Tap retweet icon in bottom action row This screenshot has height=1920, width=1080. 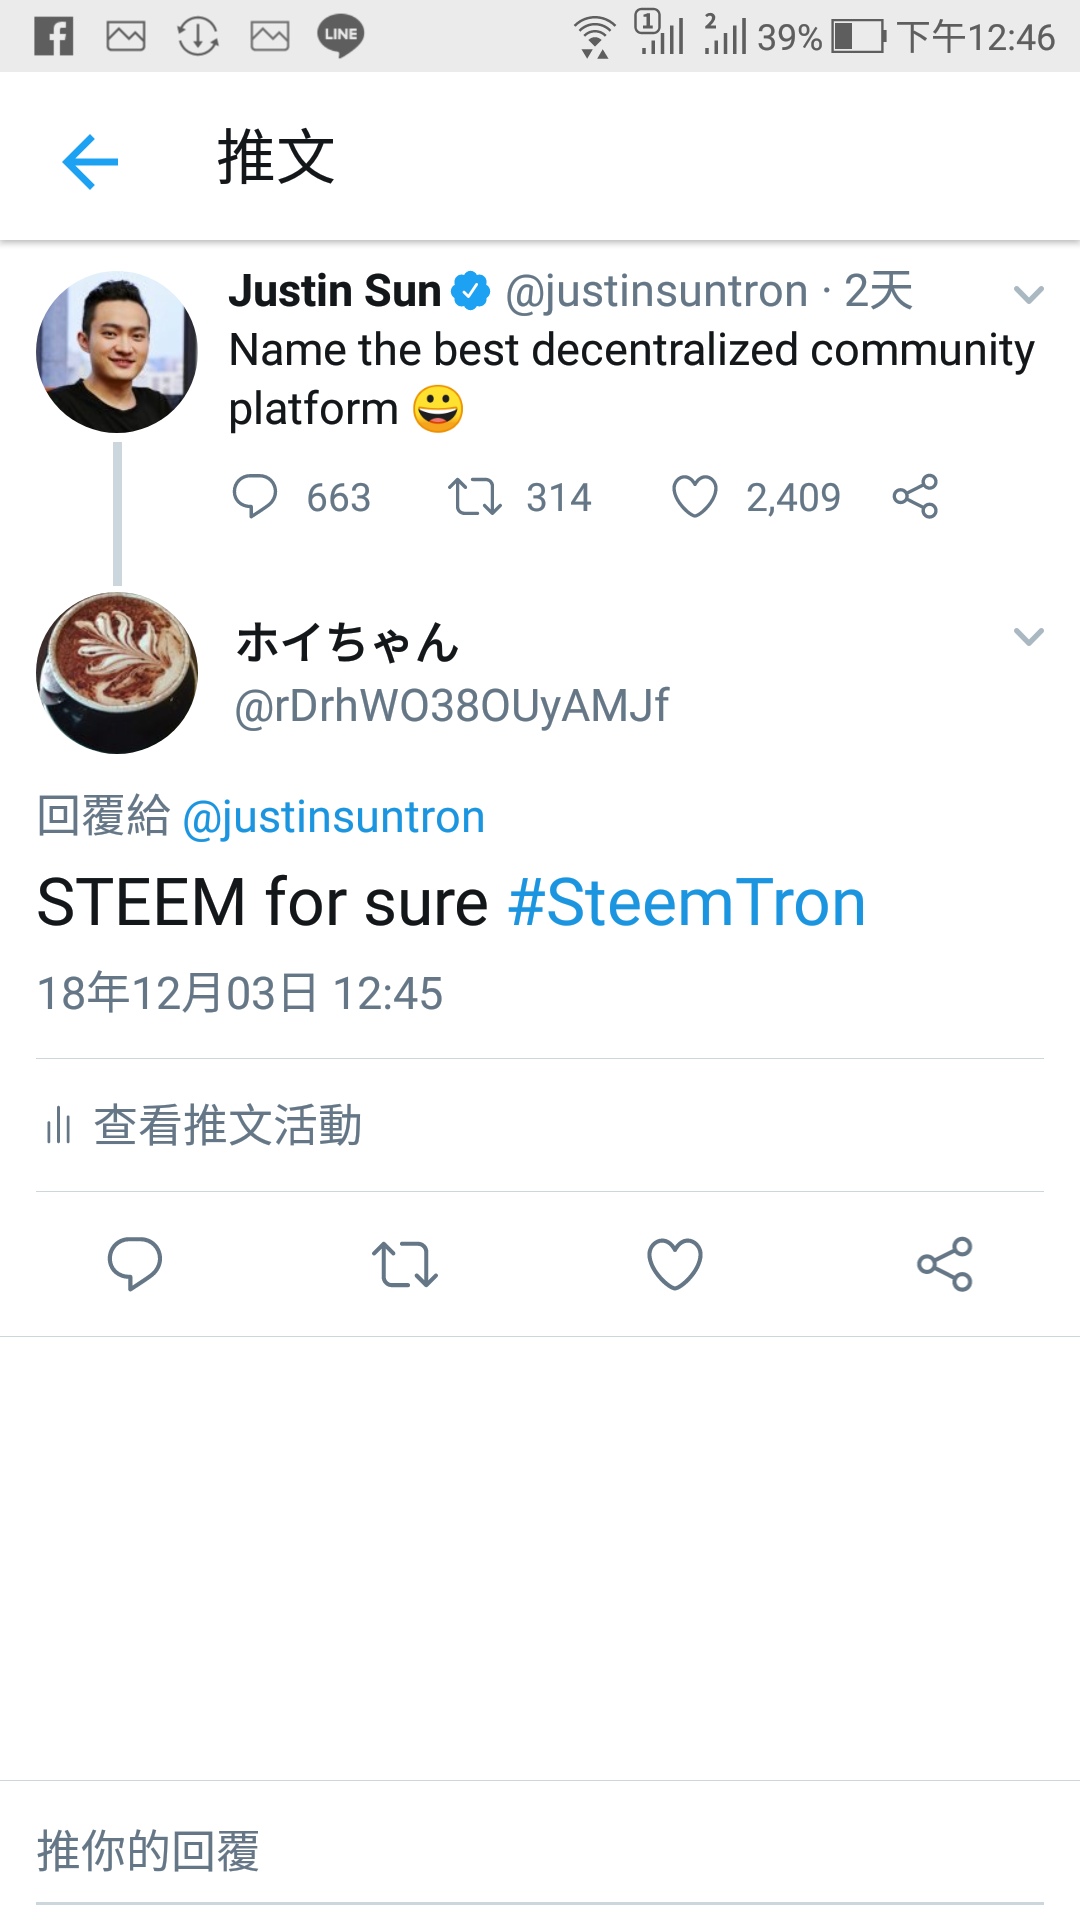coord(405,1263)
